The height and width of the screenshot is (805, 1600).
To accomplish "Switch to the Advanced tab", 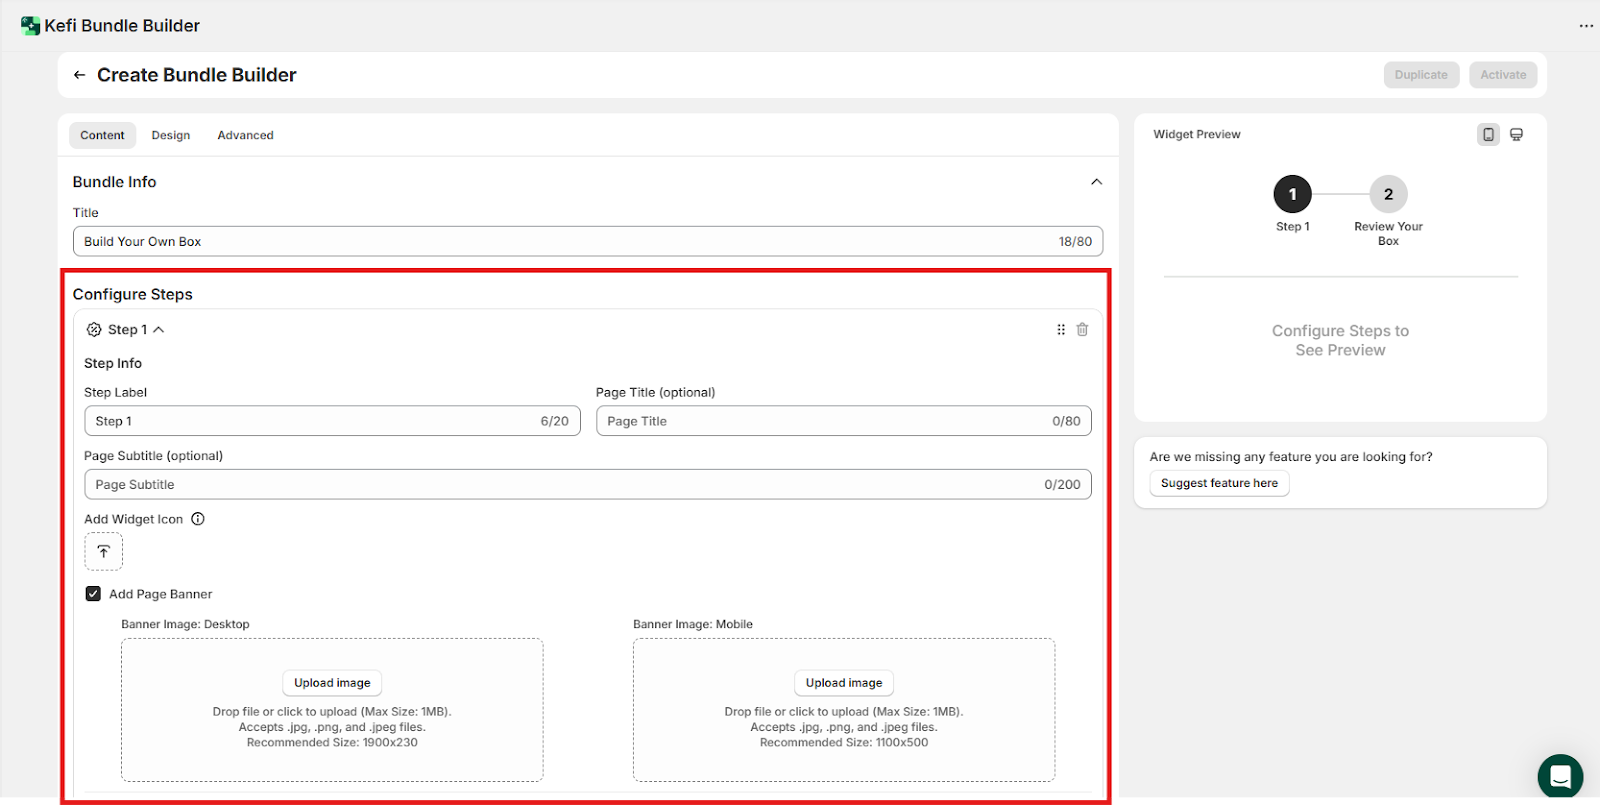I will (x=245, y=135).
